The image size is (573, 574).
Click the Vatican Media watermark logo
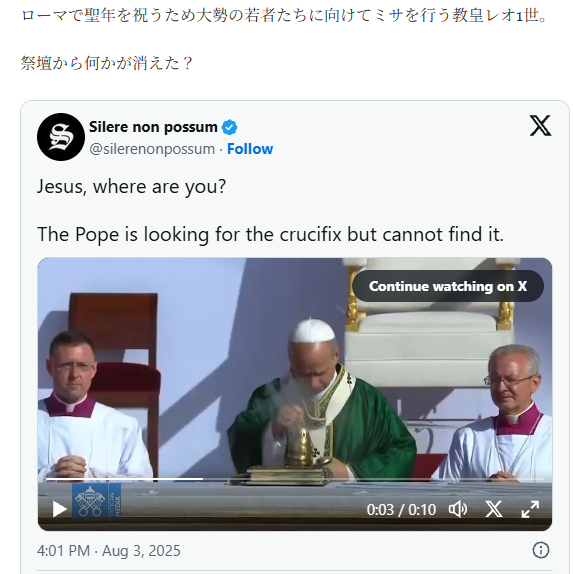coord(97,501)
